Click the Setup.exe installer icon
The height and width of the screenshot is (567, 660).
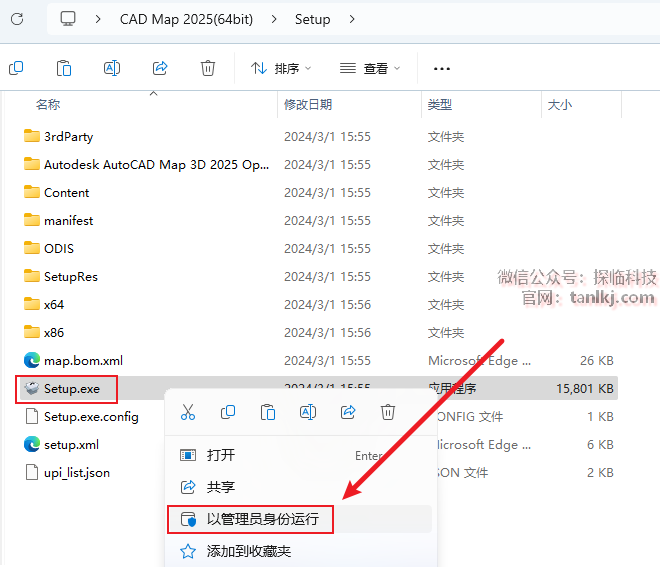[x=32, y=388]
